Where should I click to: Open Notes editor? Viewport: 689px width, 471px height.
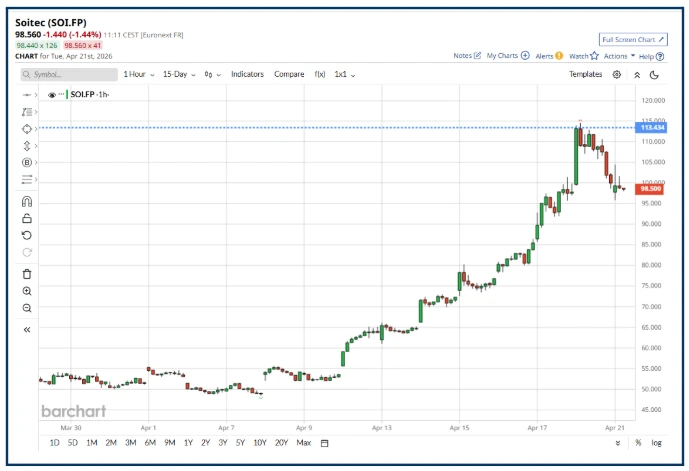(467, 56)
